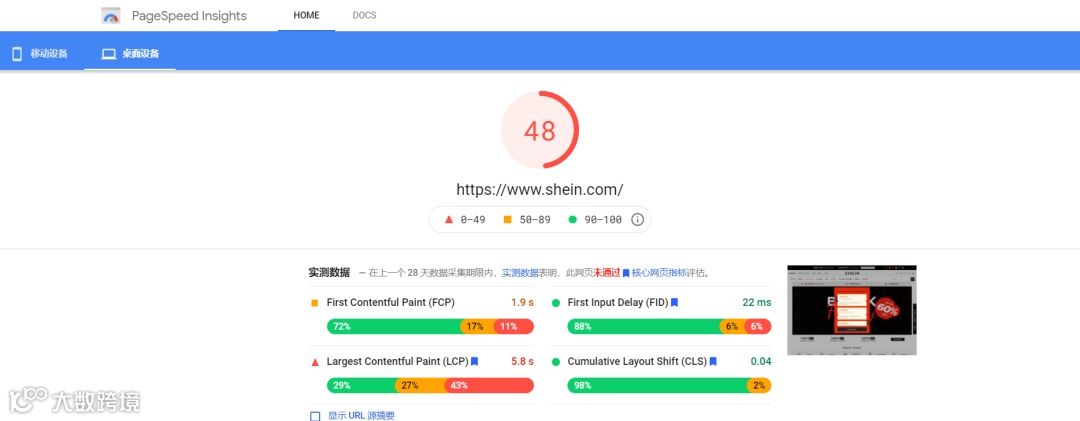Click the FCP value 1.9 s

pyautogui.click(x=523, y=302)
